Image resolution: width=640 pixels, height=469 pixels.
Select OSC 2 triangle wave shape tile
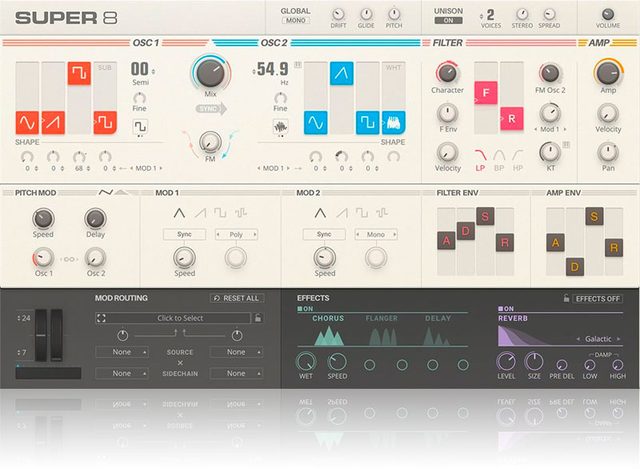(x=342, y=73)
